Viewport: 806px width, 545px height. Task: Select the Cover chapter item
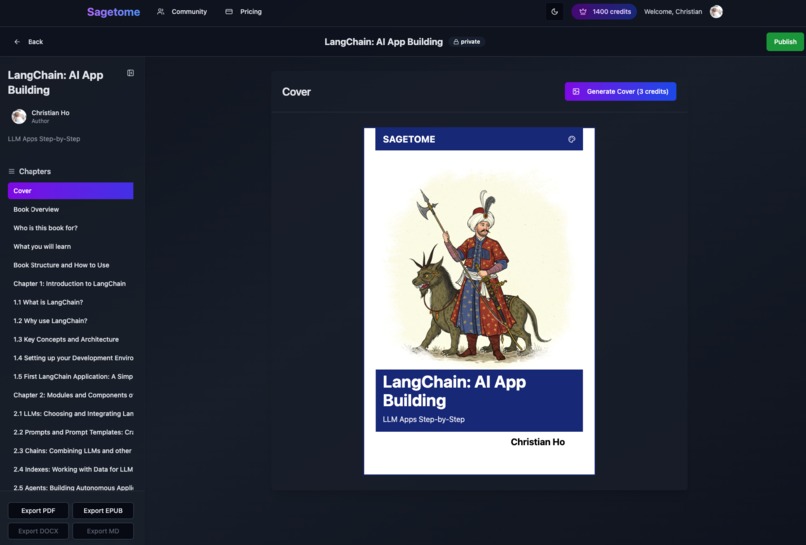[x=70, y=191]
